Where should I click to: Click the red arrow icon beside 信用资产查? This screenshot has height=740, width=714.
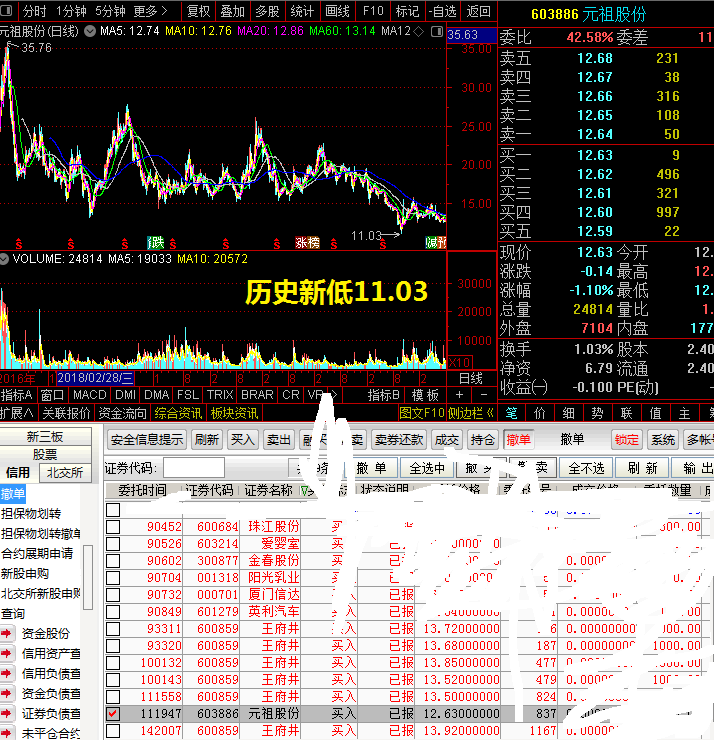[x=7, y=653]
